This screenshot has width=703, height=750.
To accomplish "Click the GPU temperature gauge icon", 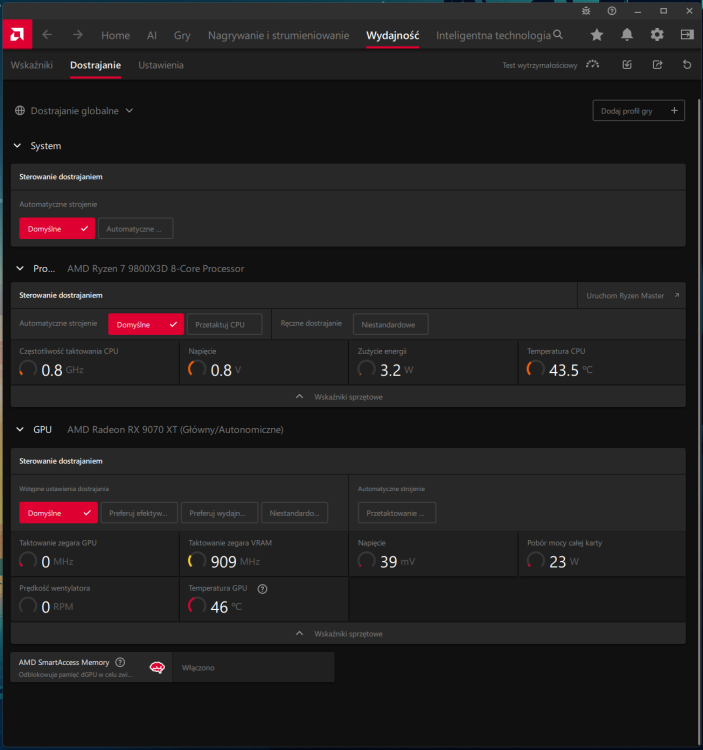I will [x=197, y=606].
